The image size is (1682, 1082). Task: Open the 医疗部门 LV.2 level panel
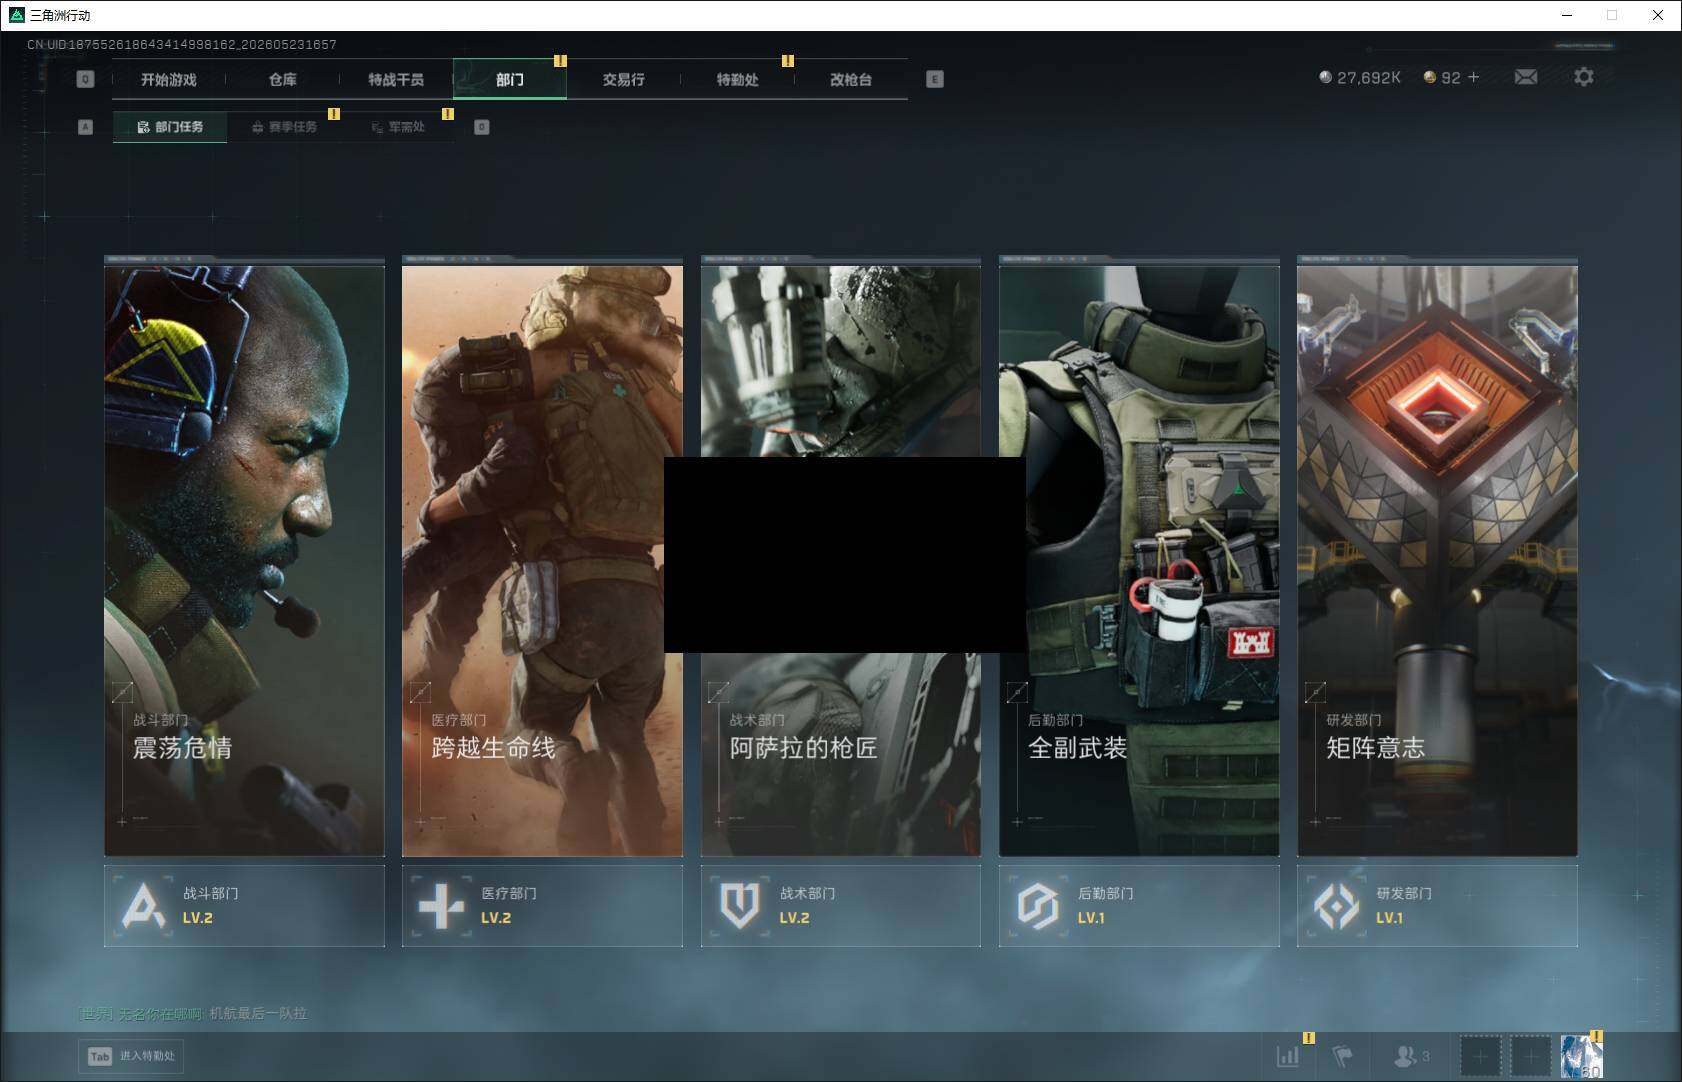point(542,906)
